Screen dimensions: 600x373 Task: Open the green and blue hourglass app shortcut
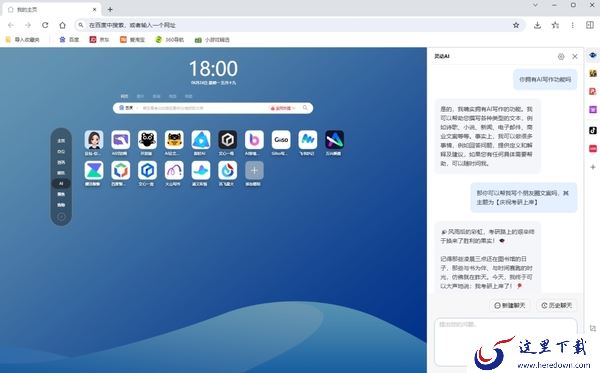[x=94, y=170]
